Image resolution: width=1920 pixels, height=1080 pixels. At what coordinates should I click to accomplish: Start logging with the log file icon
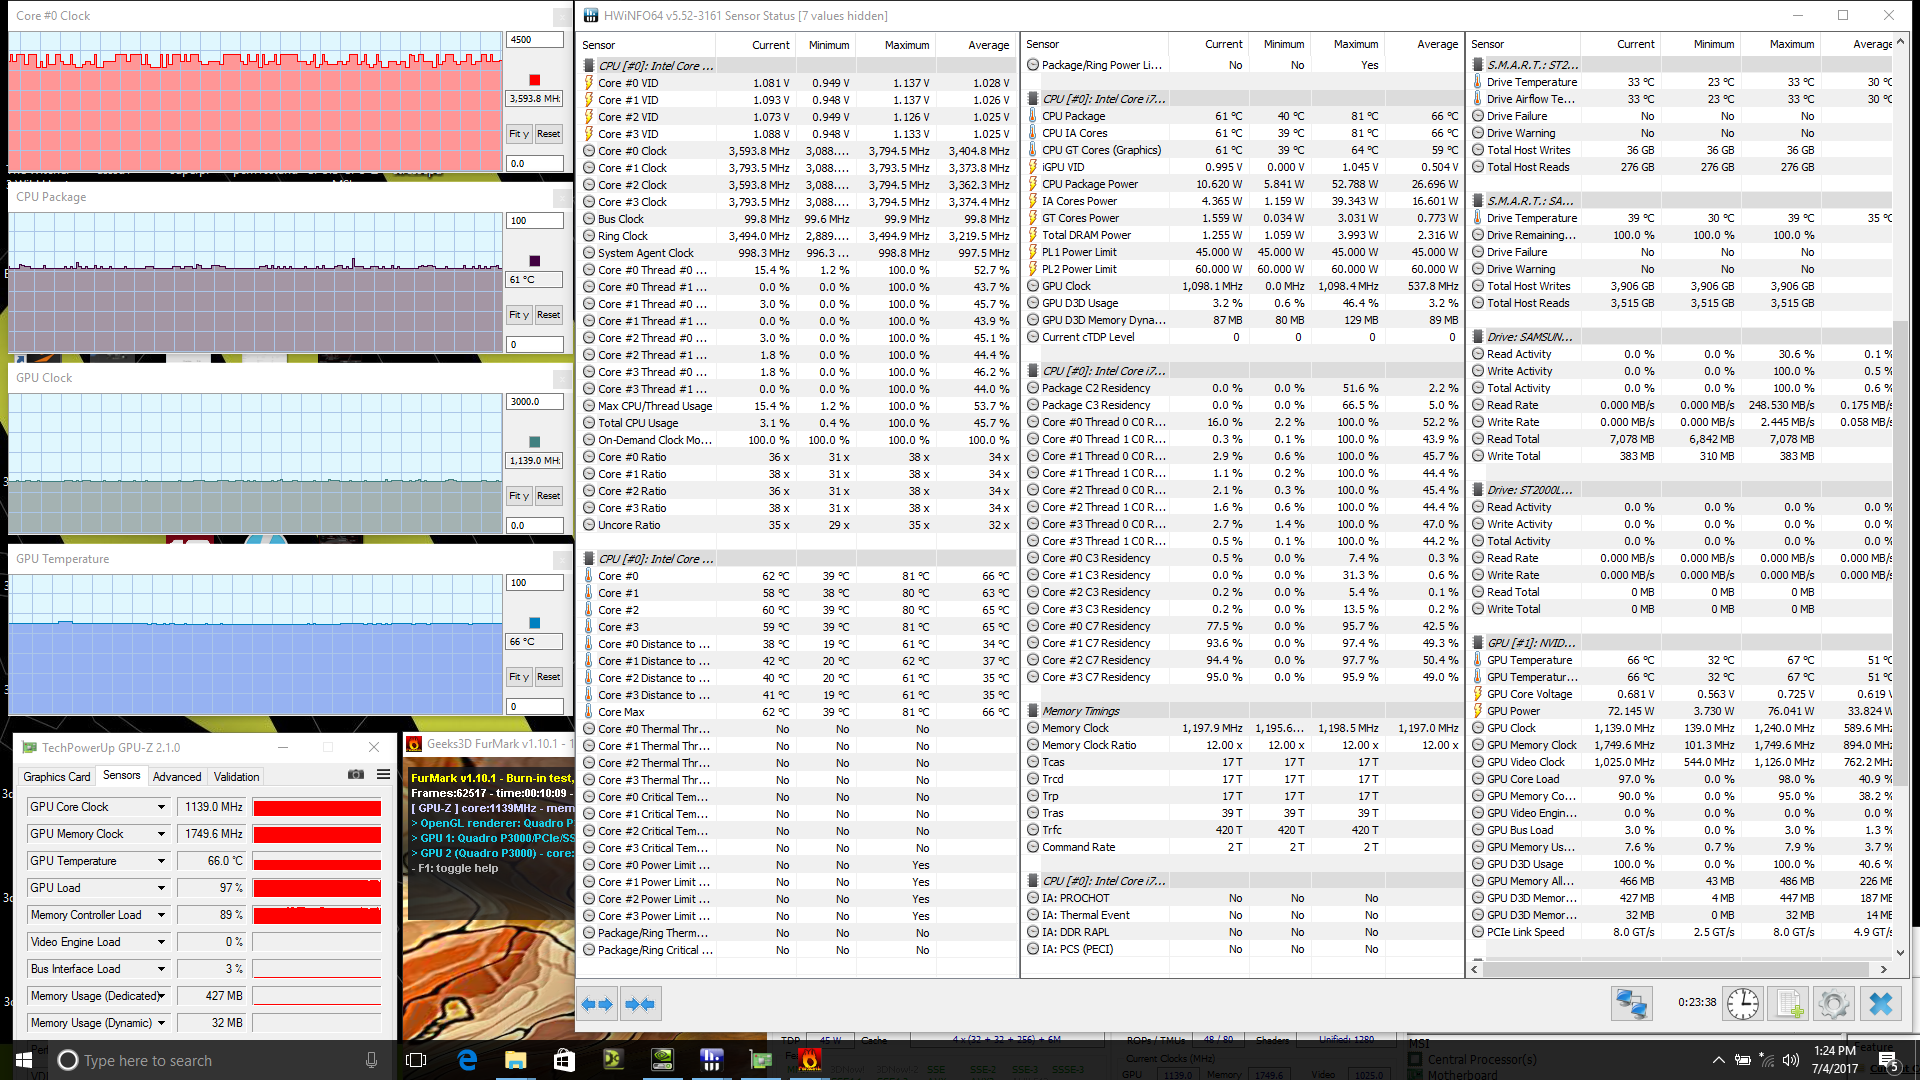click(x=1789, y=1003)
